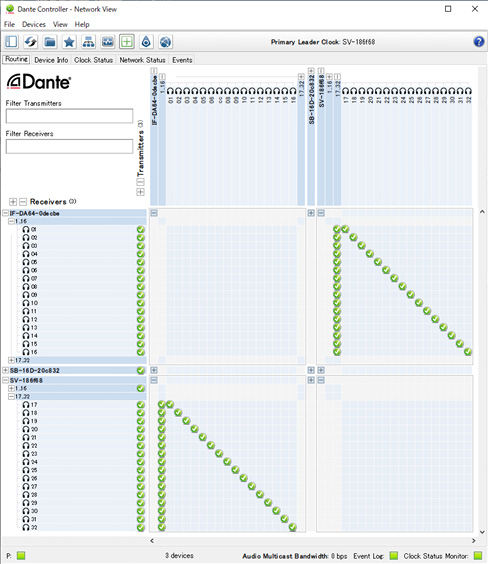
Task: Click the globe toolbar icon
Action: pos(165,42)
